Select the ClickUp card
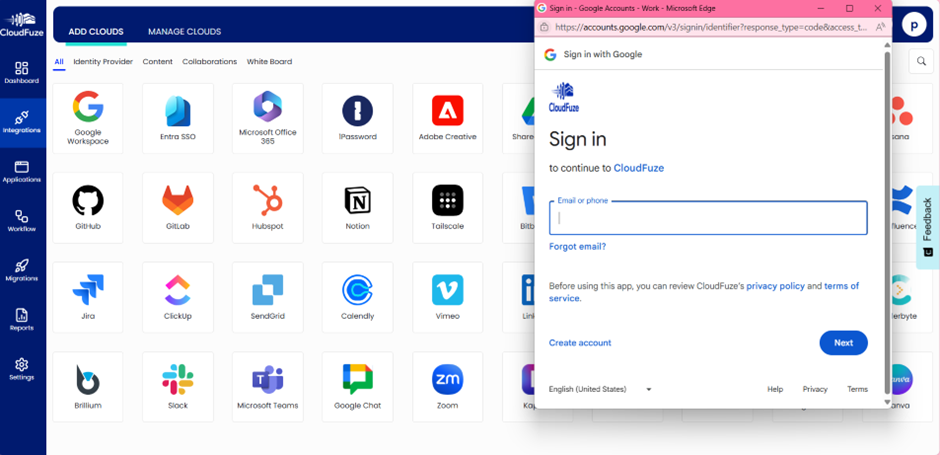Viewport: 940px width, 455px height. pos(178,297)
